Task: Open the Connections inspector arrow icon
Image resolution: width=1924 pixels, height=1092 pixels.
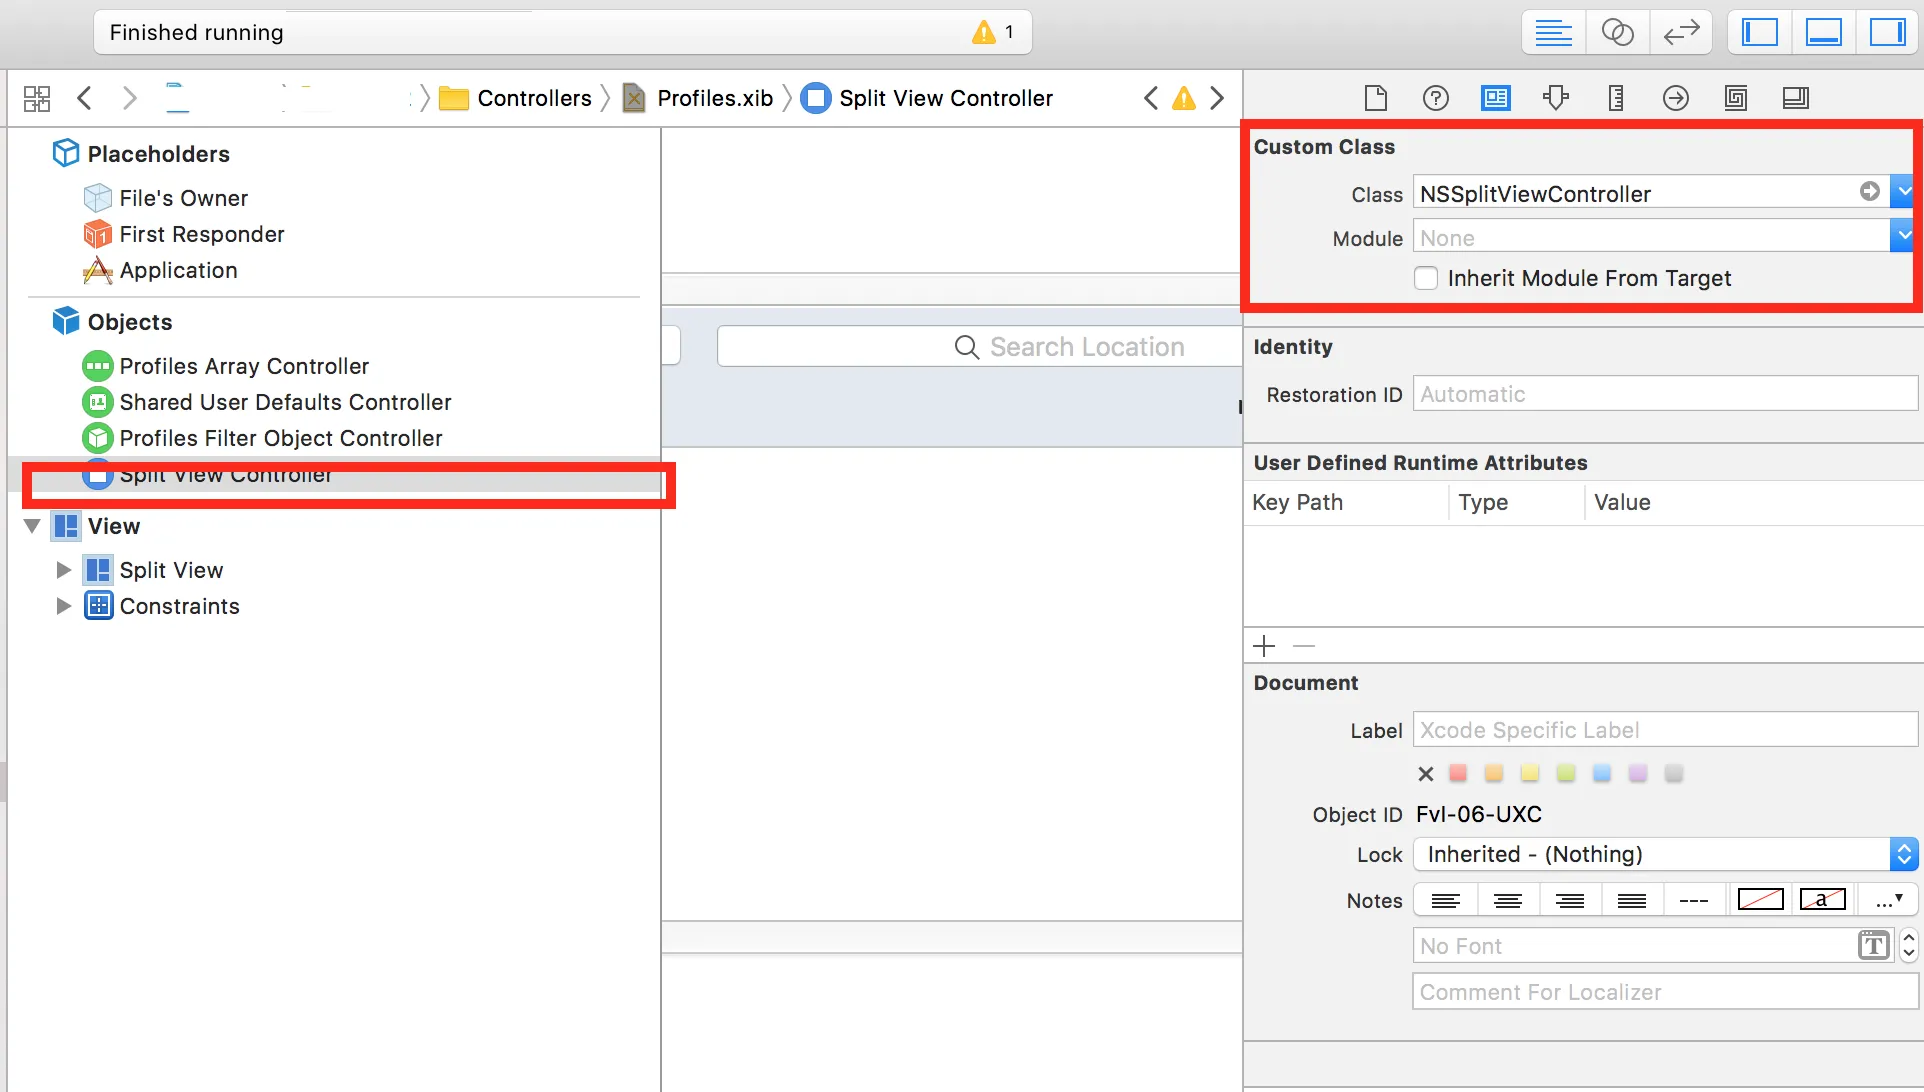Action: 1676,98
